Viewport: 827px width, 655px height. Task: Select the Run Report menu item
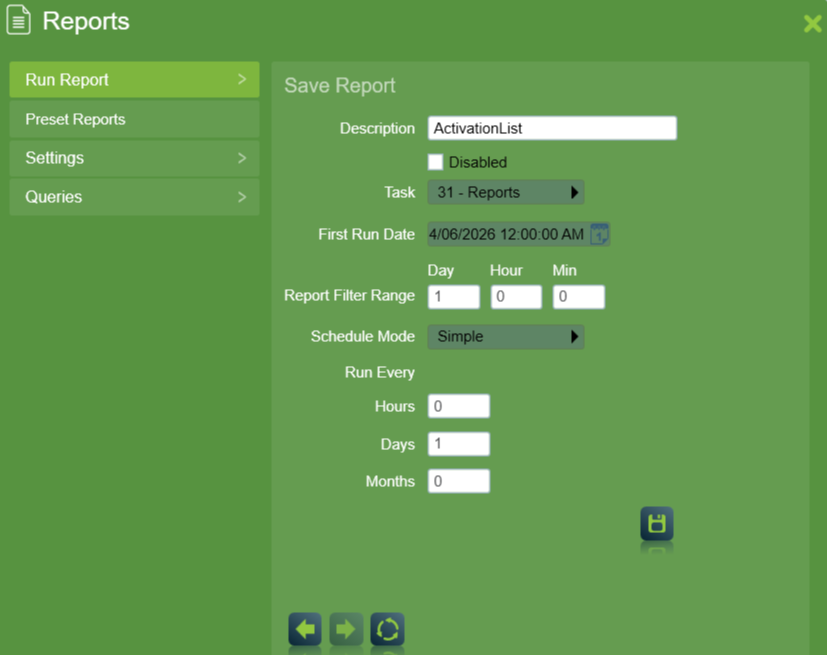point(134,80)
